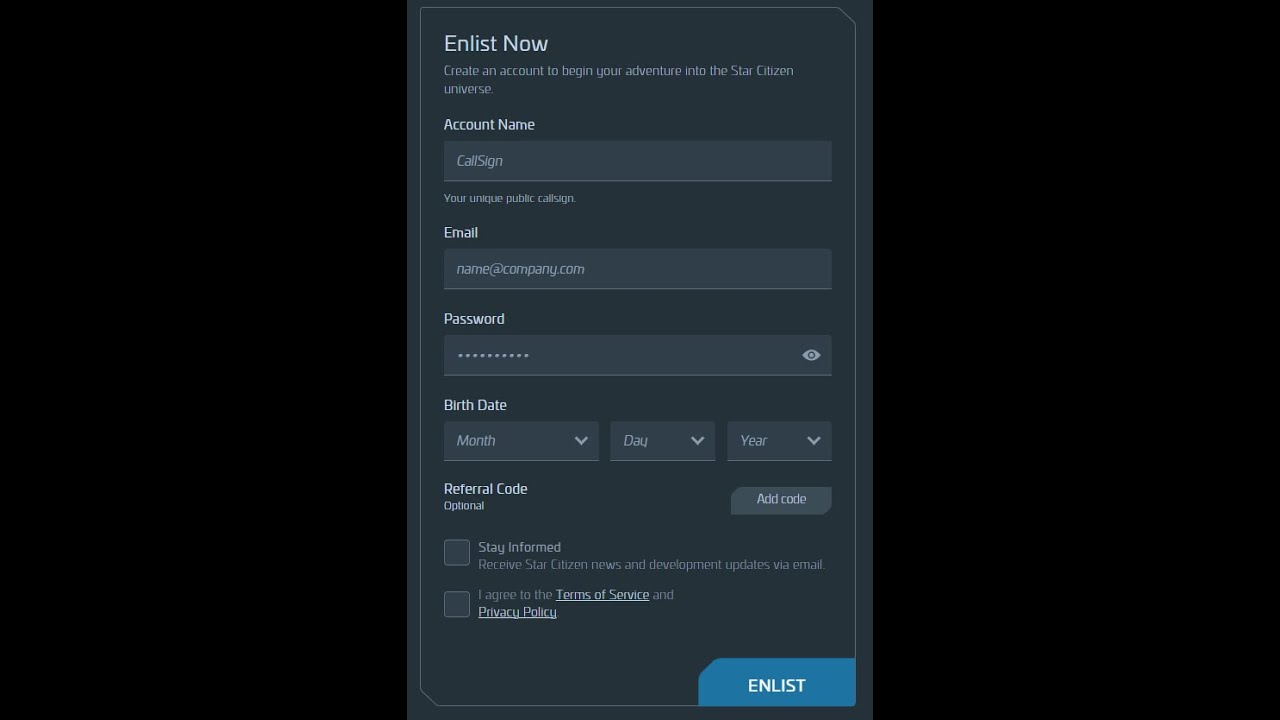Open the Year birth date dropdown
1280x720 pixels.
(779, 441)
